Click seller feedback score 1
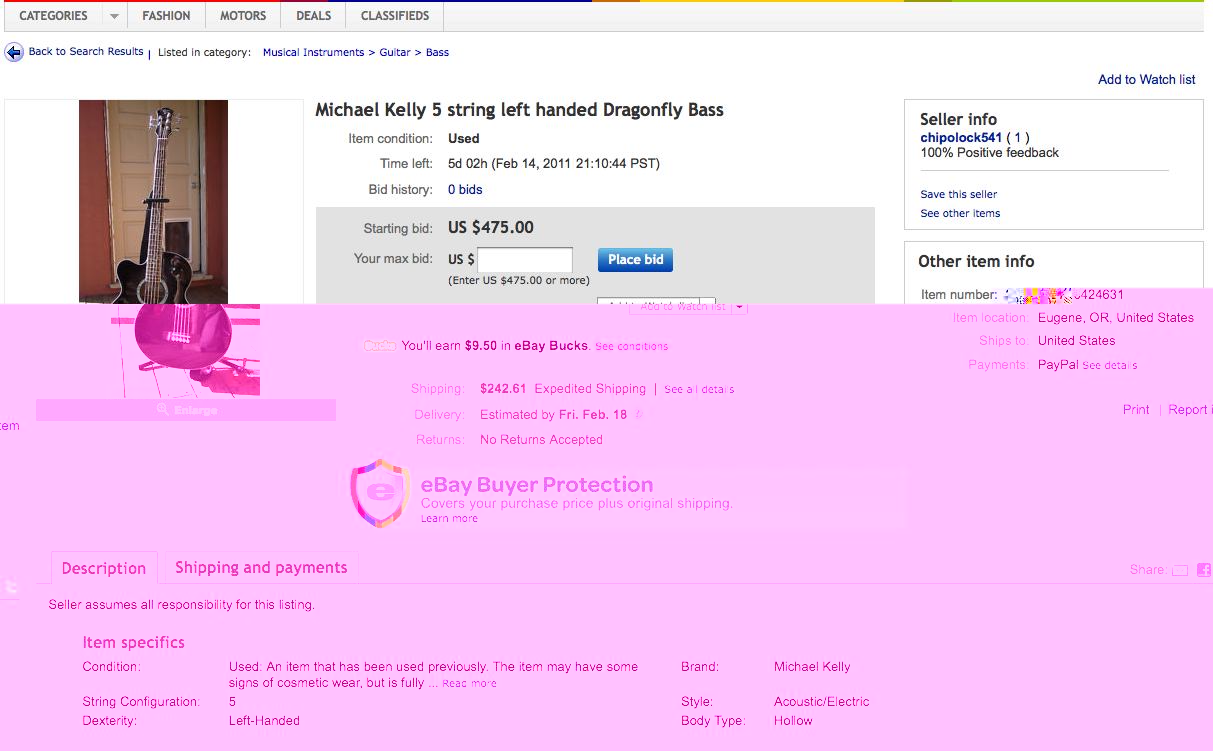This screenshot has width=1213, height=751. 1018,137
